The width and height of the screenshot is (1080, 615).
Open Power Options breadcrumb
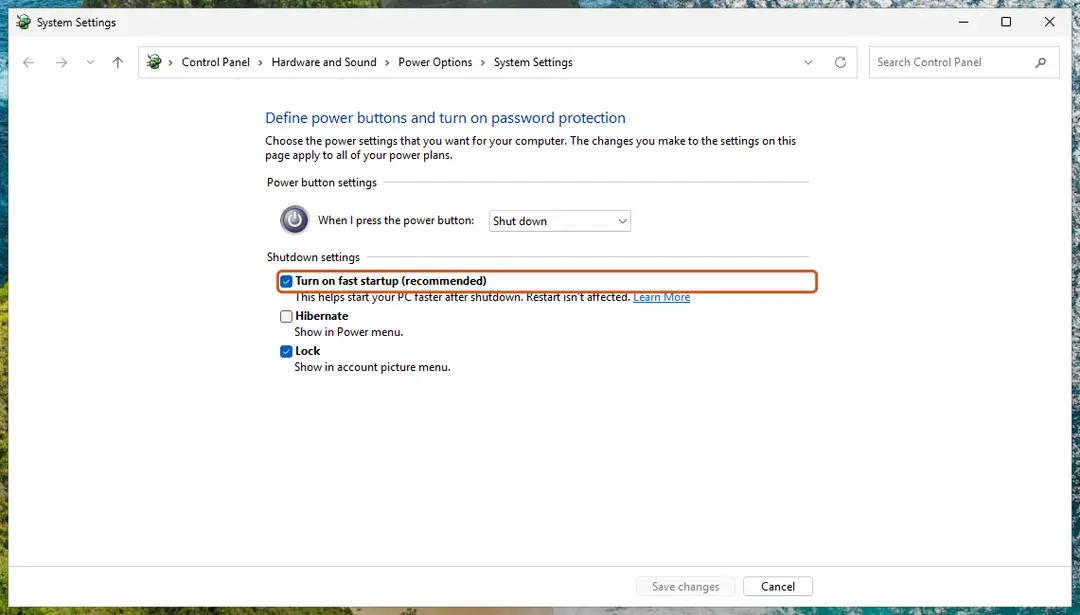click(x=435, y=62)
